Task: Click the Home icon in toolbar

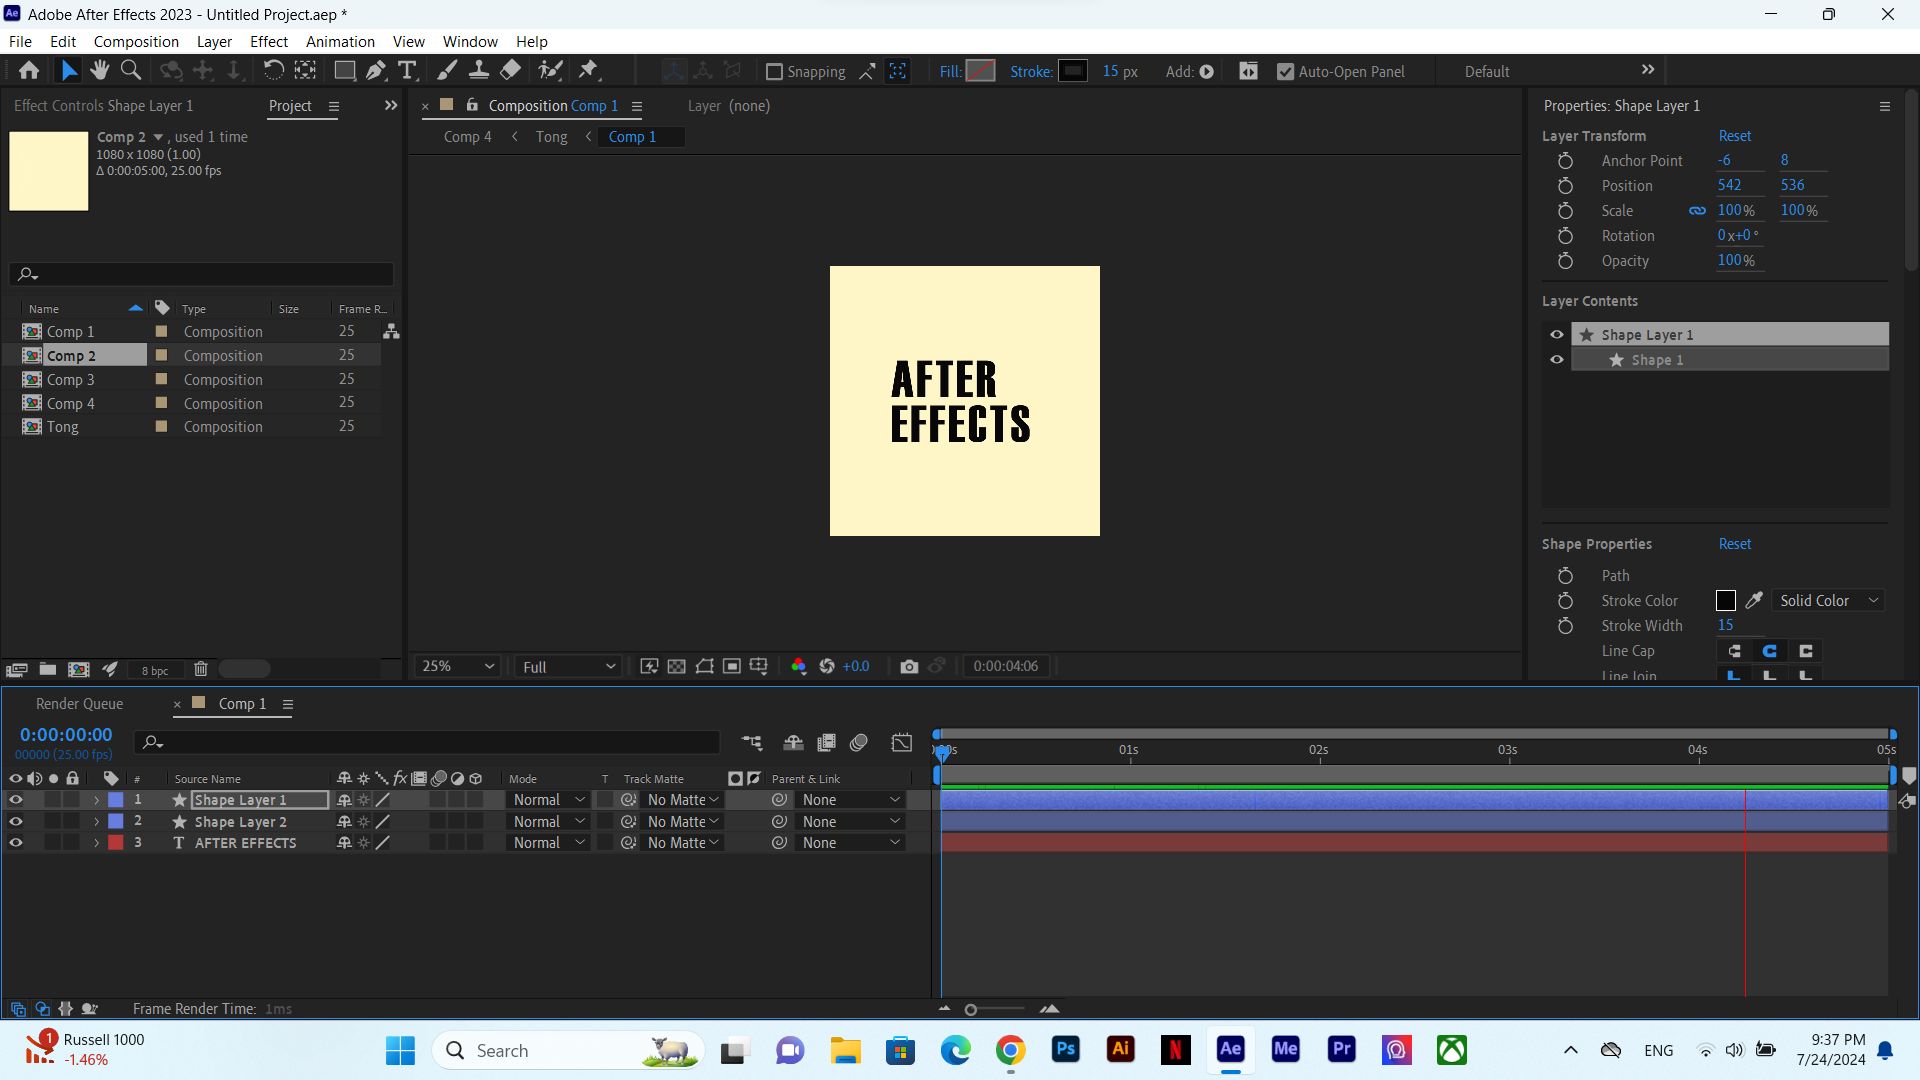Action: [x=29, y=70]
